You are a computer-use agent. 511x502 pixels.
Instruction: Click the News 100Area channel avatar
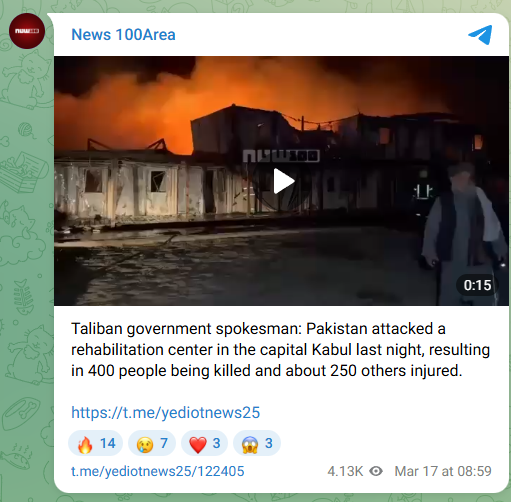click(x=27, y=31)
